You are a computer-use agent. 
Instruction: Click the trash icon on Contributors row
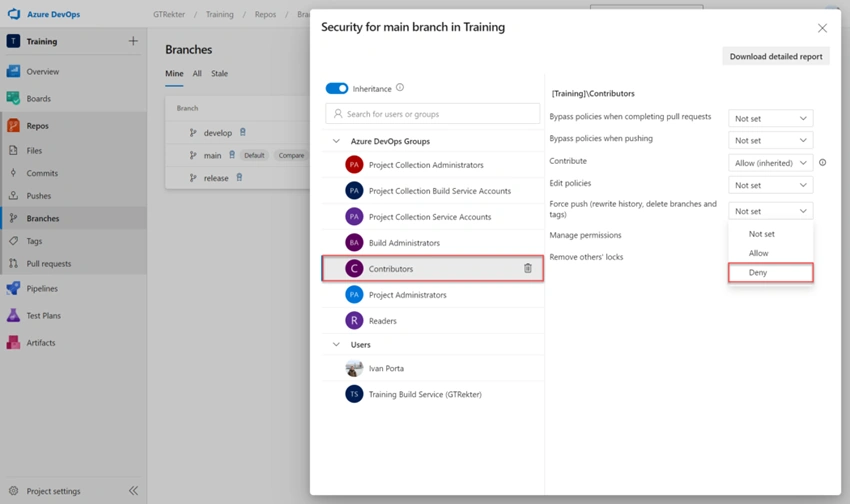coord(527,268)
